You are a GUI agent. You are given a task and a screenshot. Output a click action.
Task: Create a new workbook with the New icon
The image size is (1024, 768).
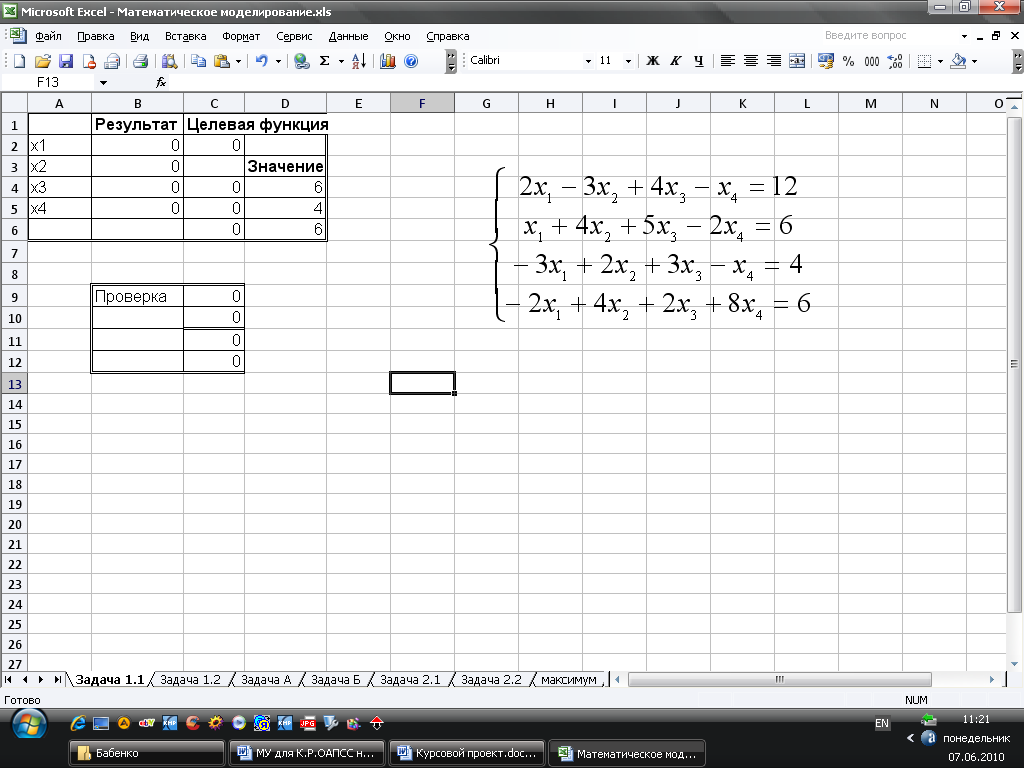pos(20,61)
